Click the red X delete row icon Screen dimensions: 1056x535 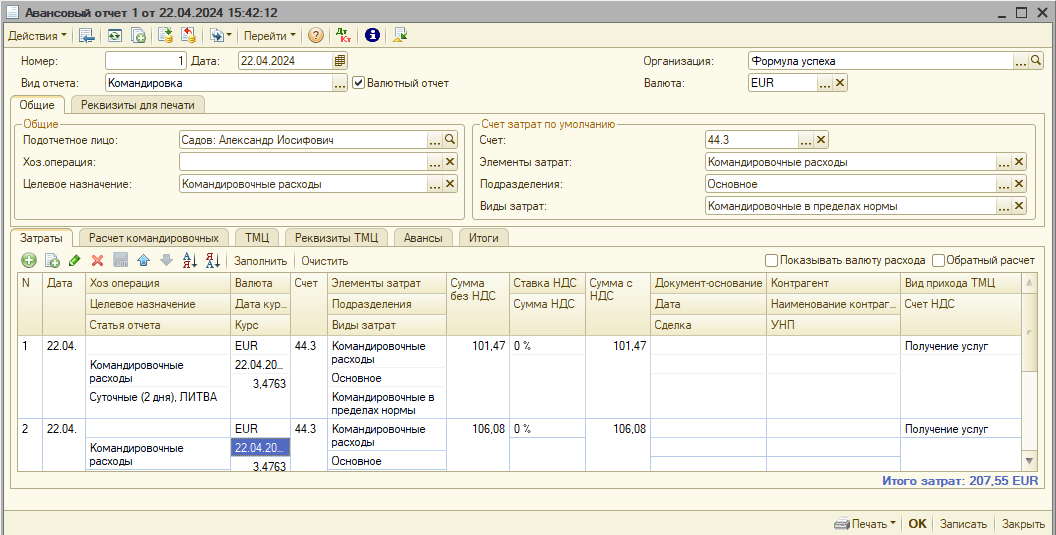98,260
